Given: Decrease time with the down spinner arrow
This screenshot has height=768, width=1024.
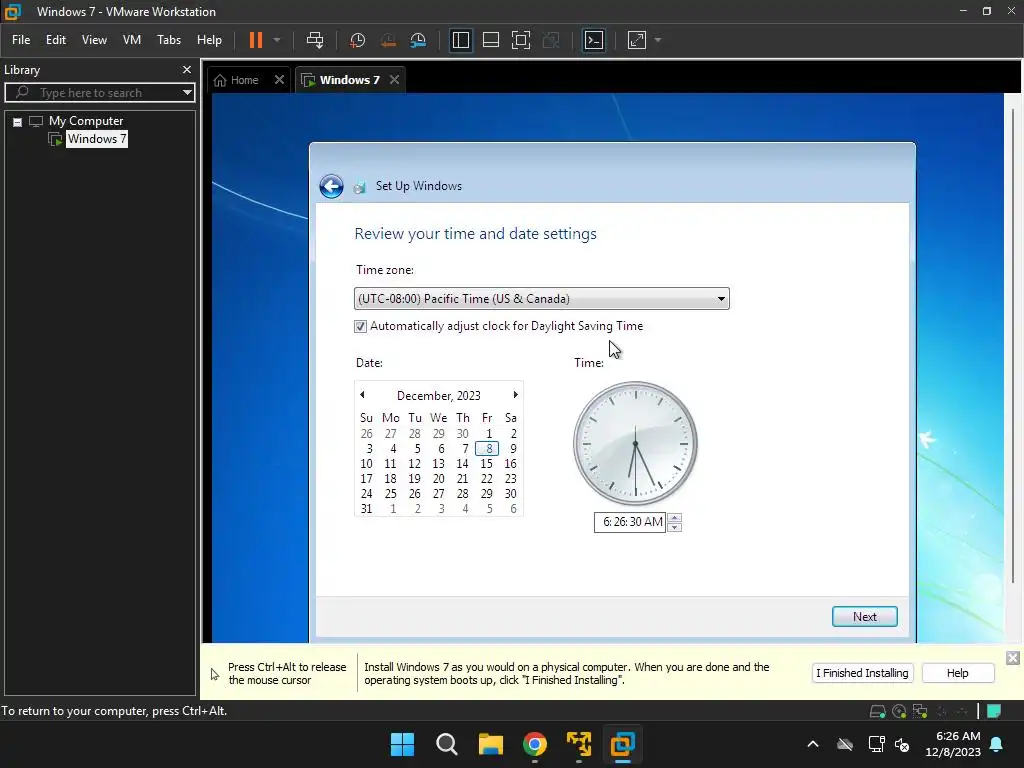Looking at the screenshot, I should [675, 527].
